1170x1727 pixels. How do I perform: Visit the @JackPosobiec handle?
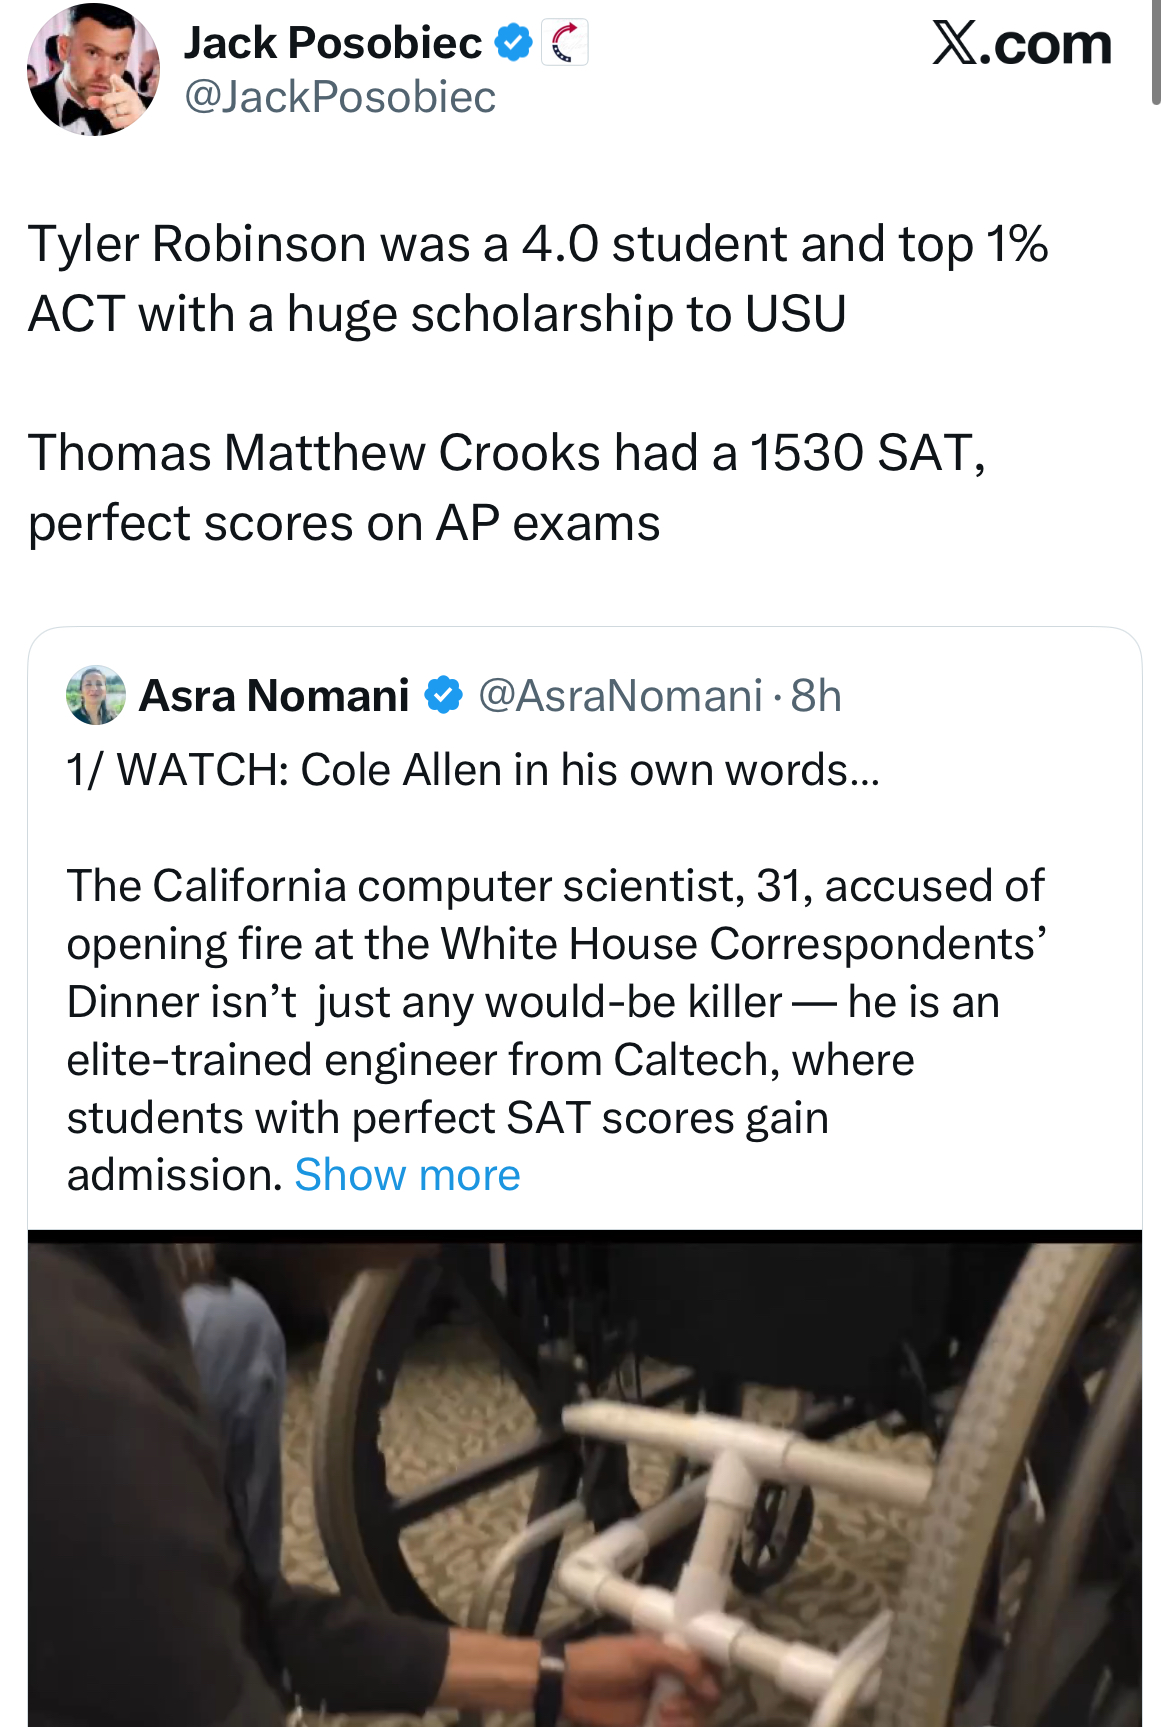(340, 97)
